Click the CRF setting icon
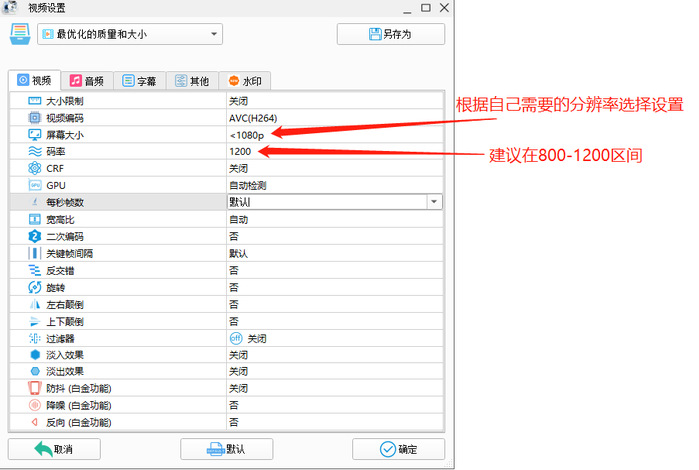The width and height of the screenshot is (699, 470). pos(34,168)
